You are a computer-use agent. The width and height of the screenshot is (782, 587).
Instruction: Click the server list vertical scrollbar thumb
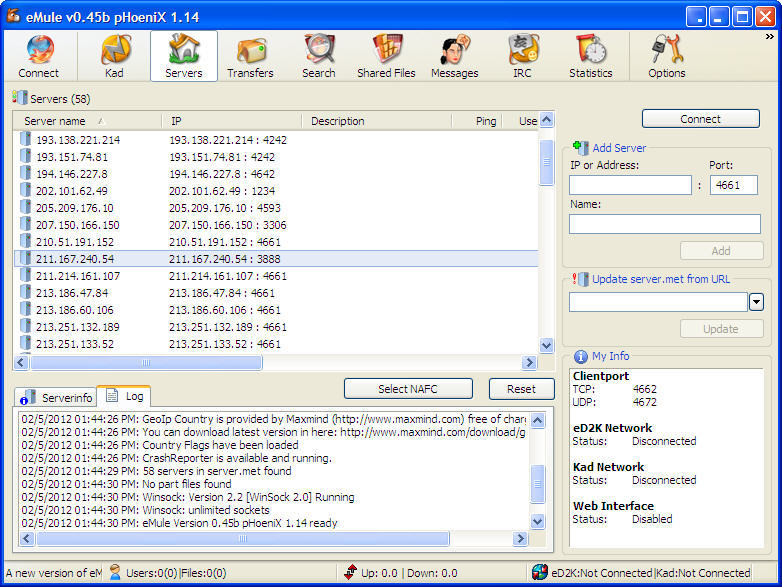(547, 163)
